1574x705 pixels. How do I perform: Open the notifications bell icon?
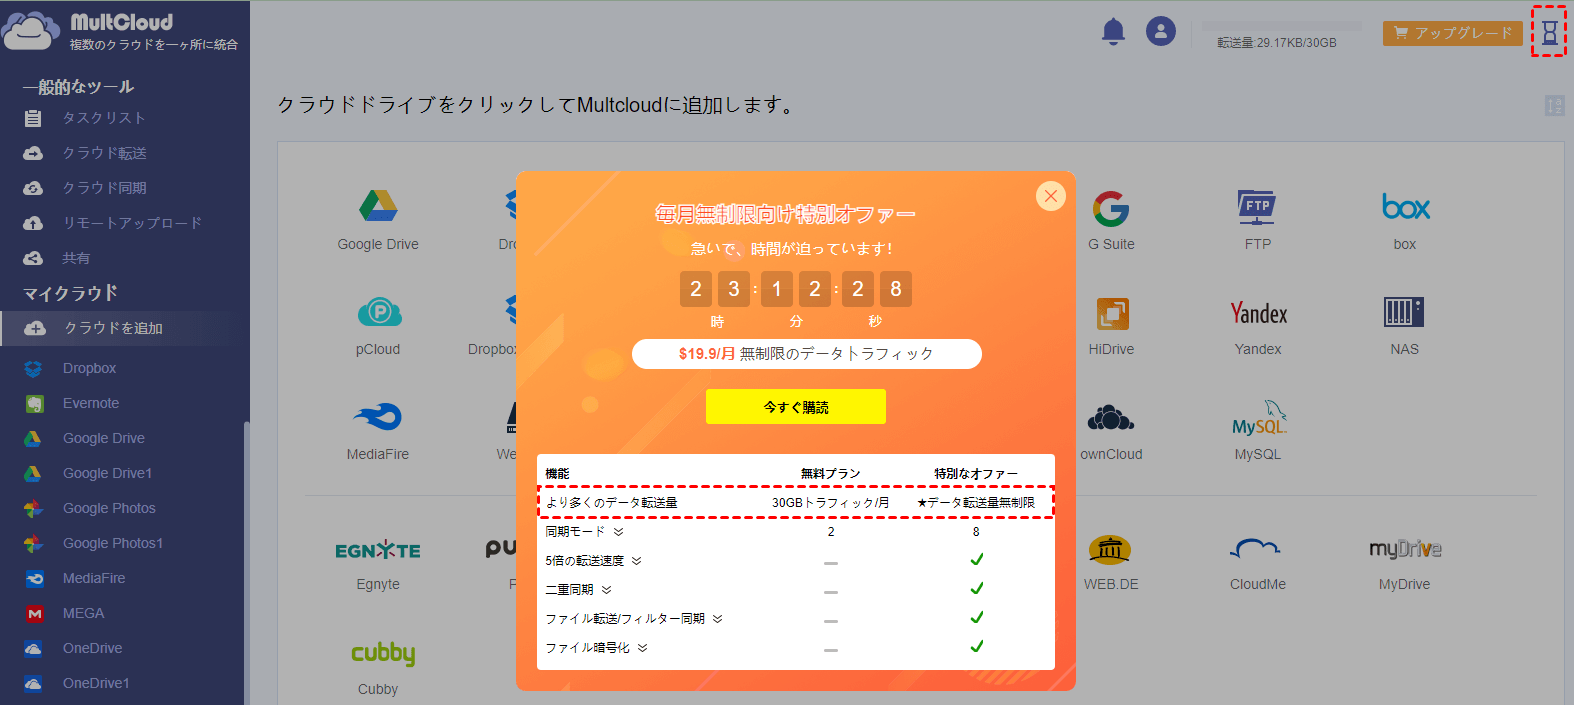coord(1113,32)
